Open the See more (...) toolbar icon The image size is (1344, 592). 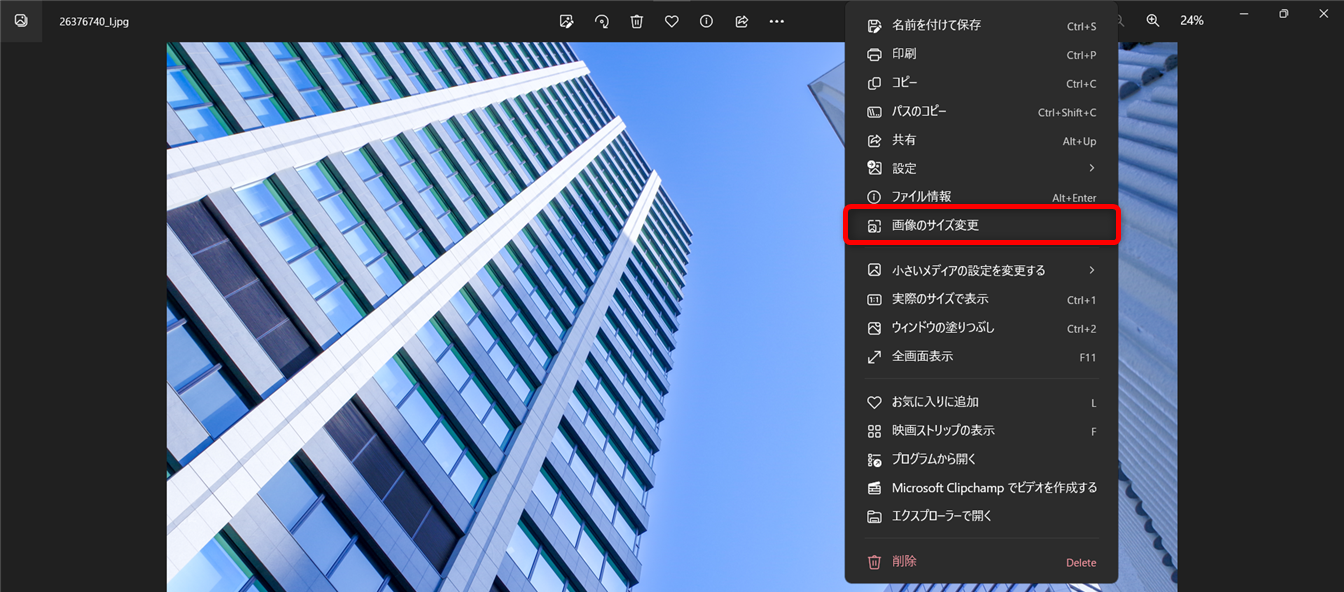[776, 20]
